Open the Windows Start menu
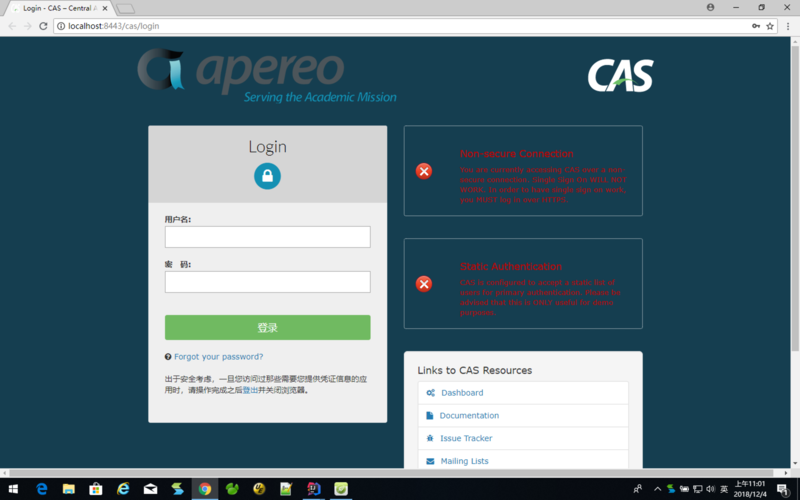The image size is (800, 500). click(13, 489)
